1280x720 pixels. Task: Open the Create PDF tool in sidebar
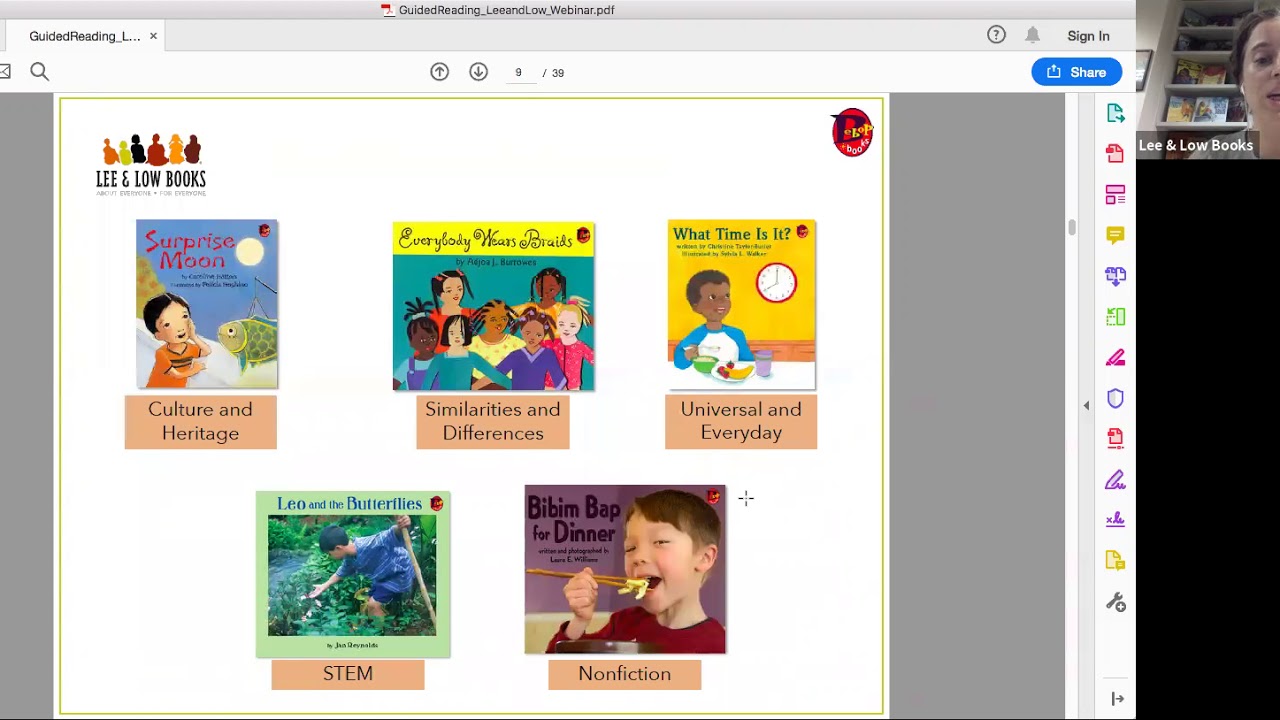1115,154
